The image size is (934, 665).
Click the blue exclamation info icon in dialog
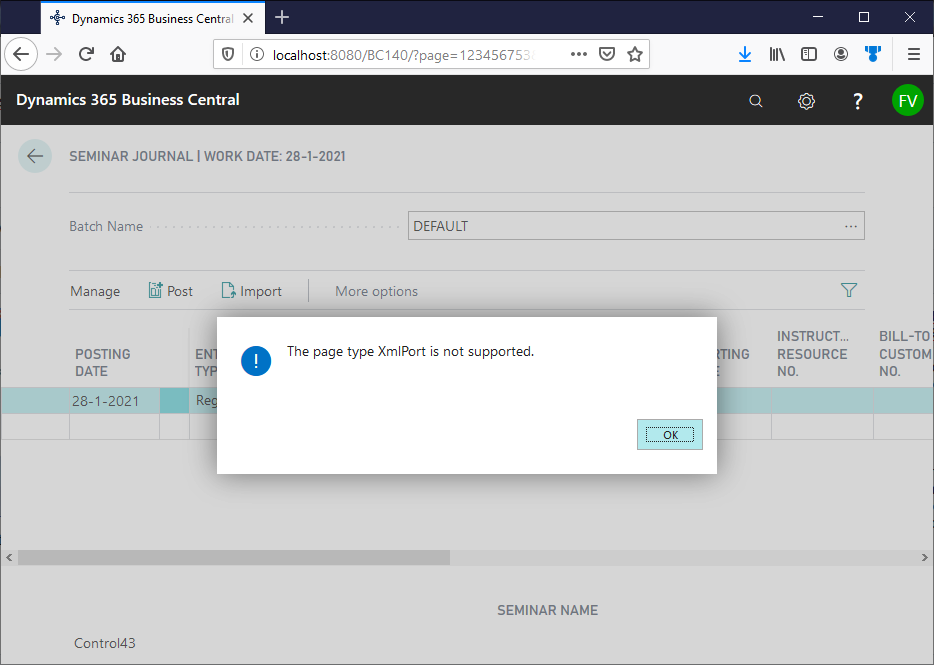(x=256, y=361)
